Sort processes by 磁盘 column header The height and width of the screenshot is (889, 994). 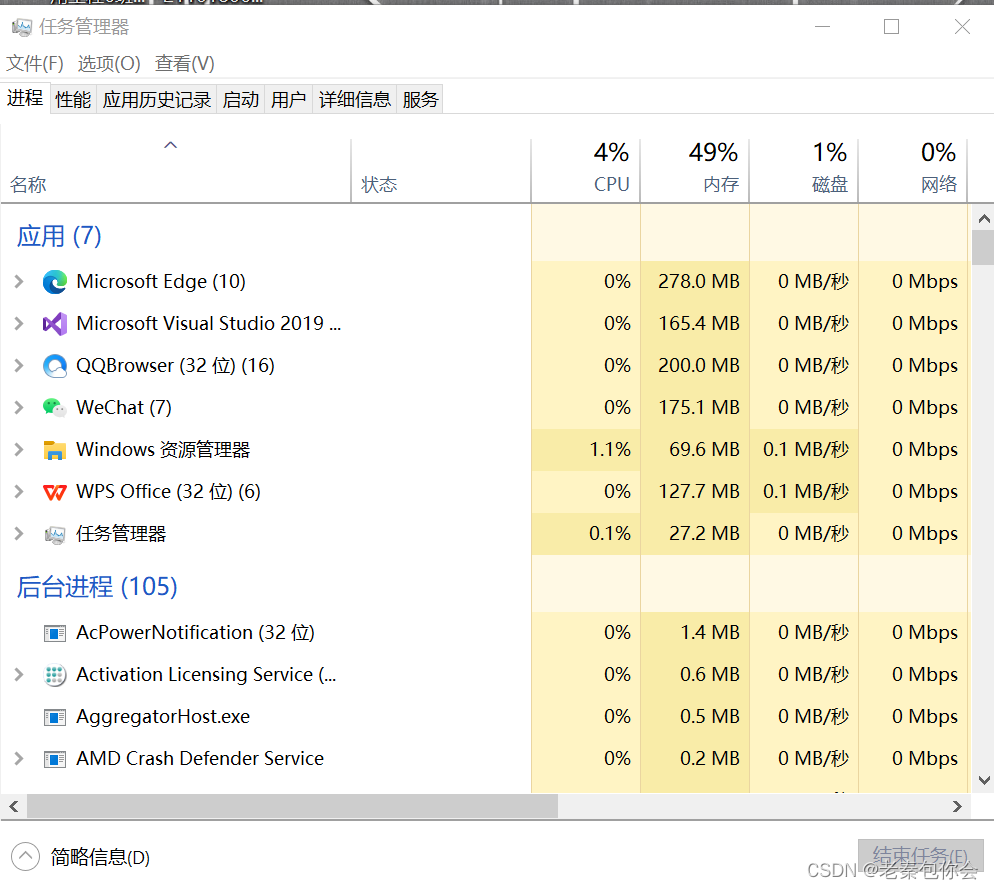click(x=804, y=171)
